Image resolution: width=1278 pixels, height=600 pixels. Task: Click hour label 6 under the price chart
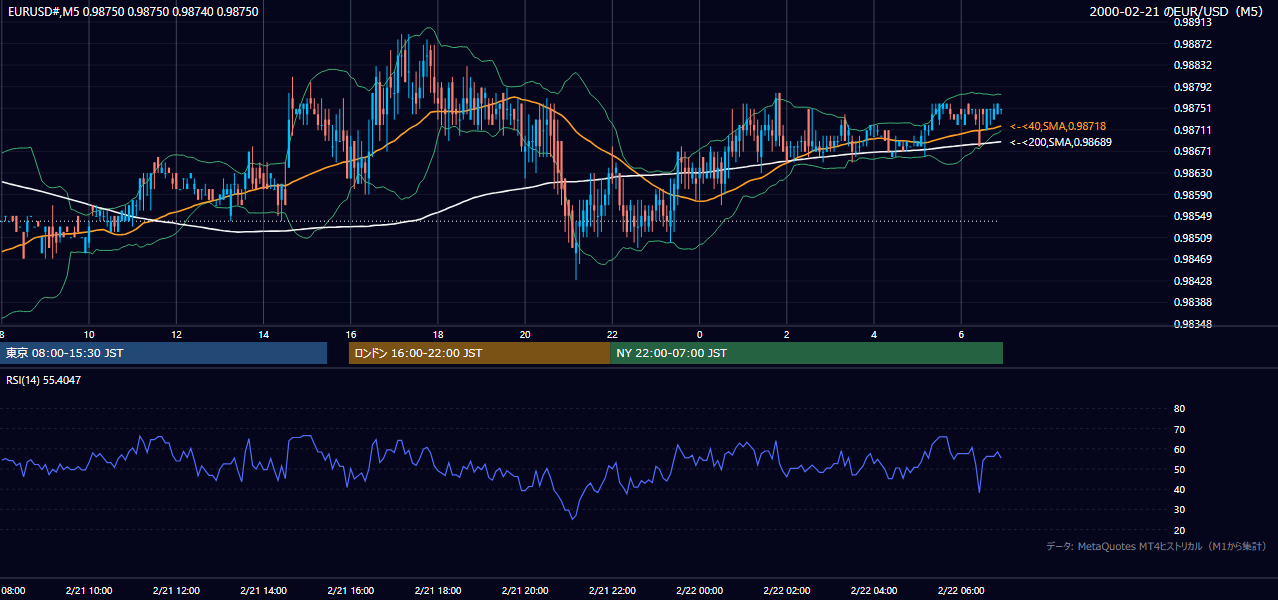[961, 334]
